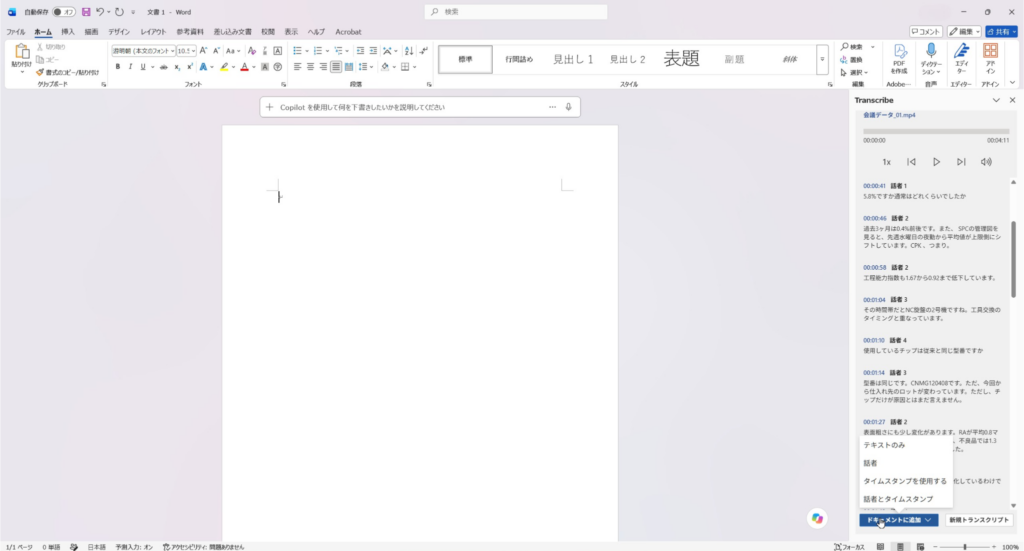Show paragraph marks with the pilcrow icon

click(423, 50)
